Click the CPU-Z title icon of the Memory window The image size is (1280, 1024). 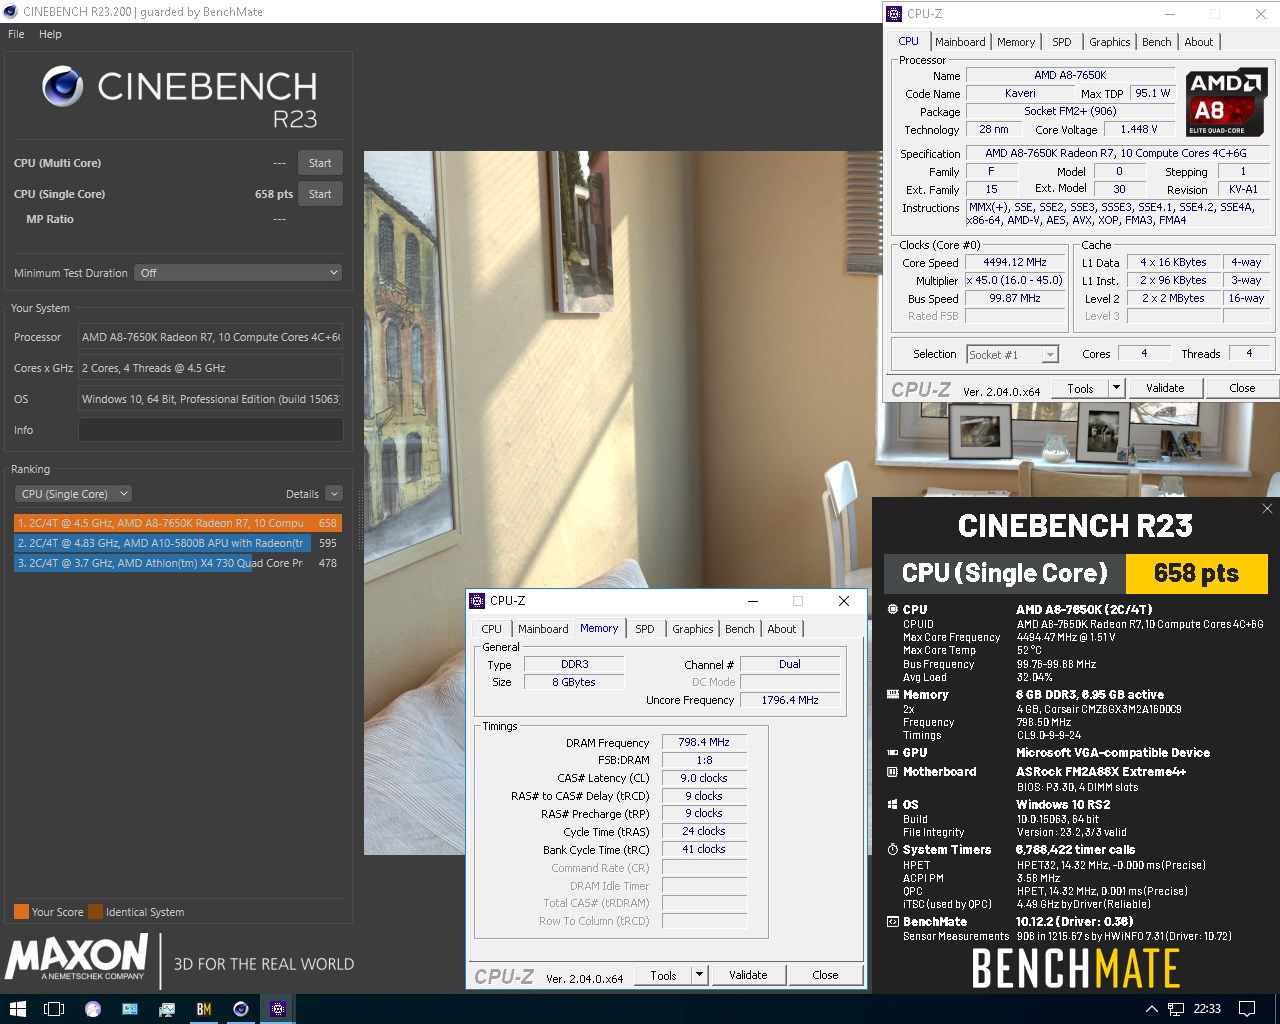477,601
